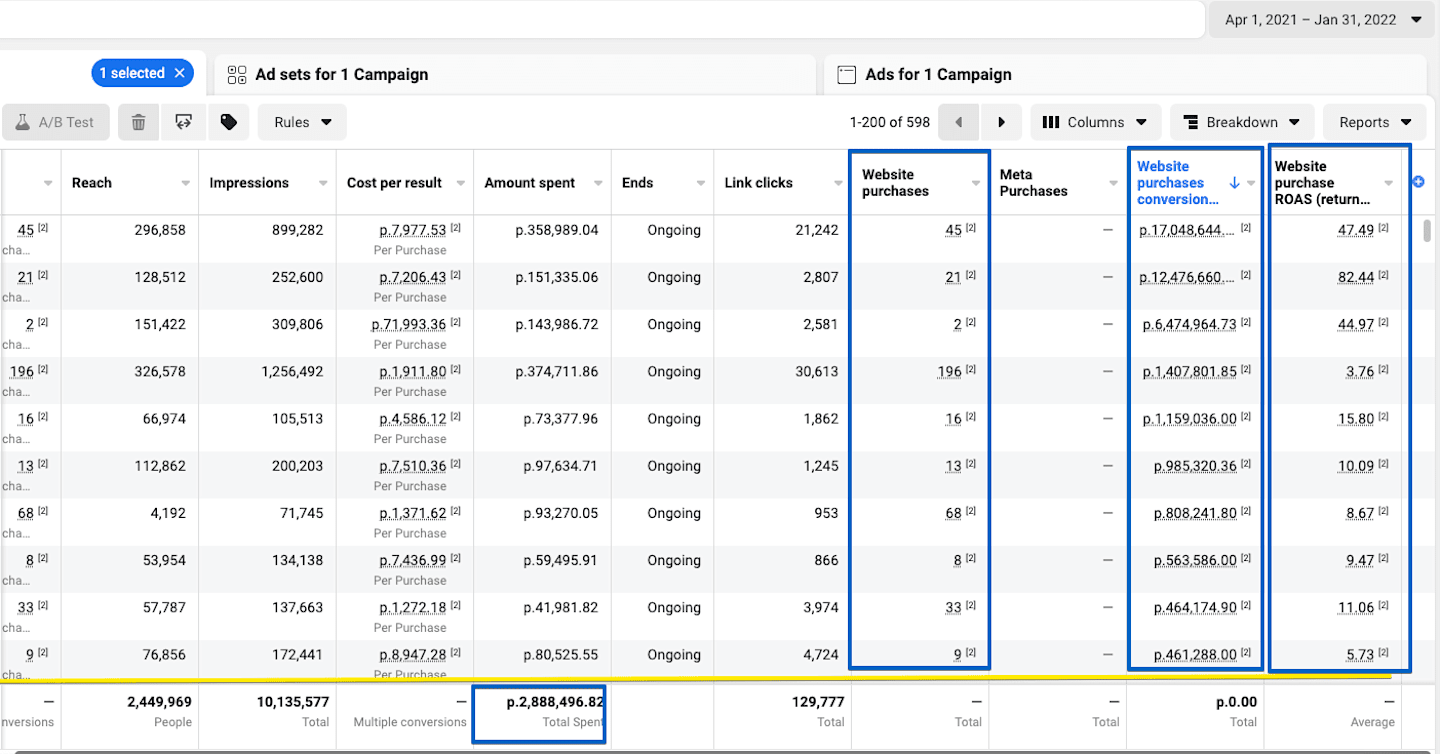The image size is (1440, 754).
Task: Delete selected items with trash icon
Action: (139, 122)
